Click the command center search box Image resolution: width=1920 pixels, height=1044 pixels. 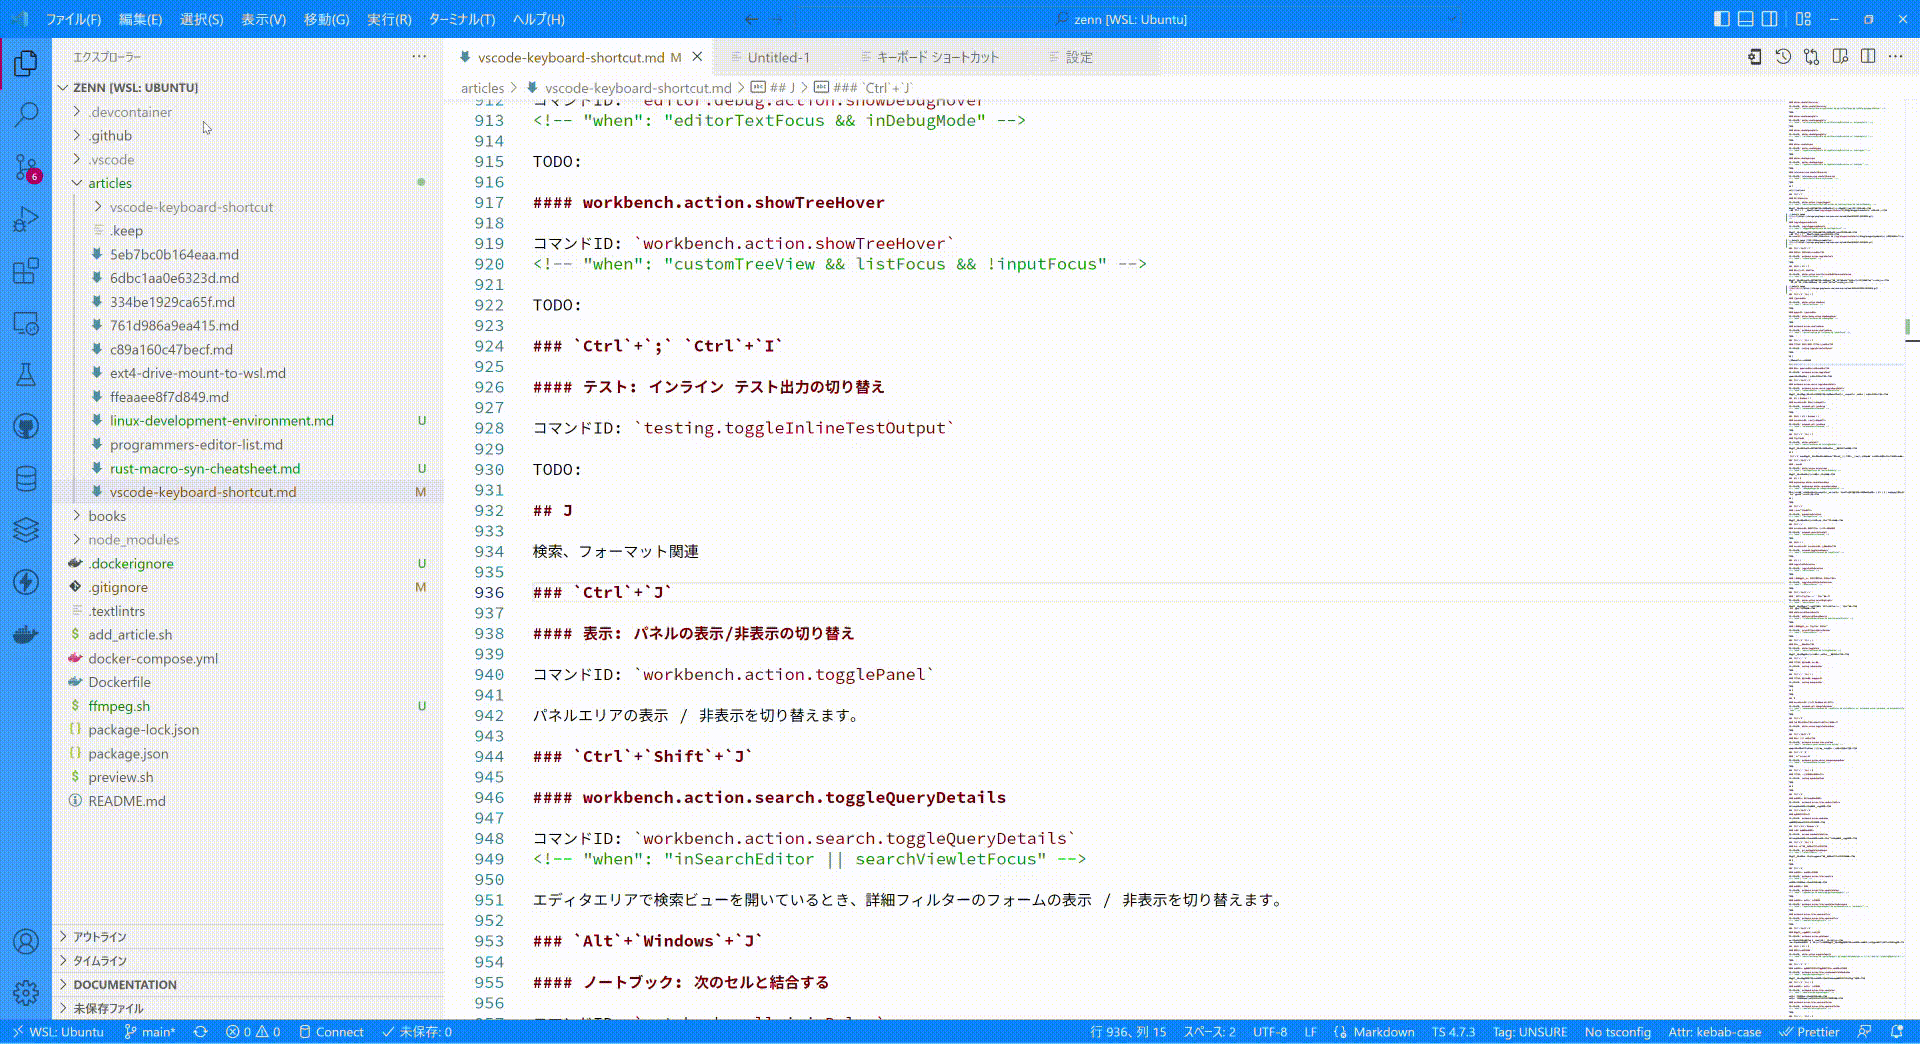click(1130, 19)
